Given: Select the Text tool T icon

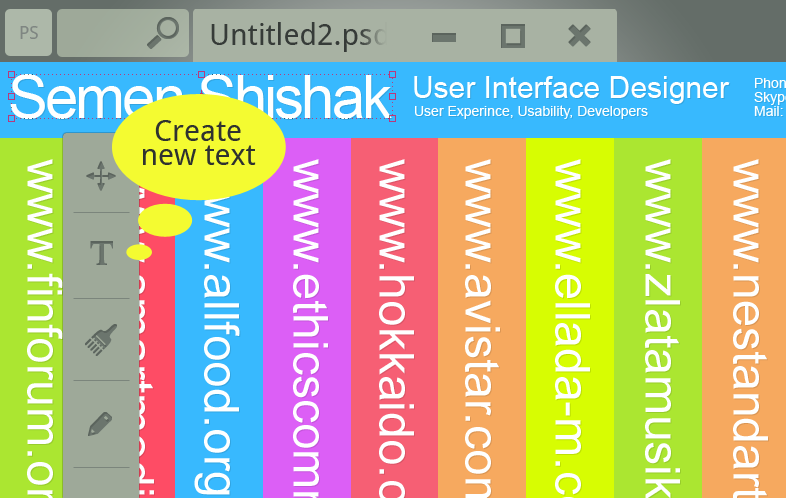Looking at the screenshot, I should coord(101,252).
